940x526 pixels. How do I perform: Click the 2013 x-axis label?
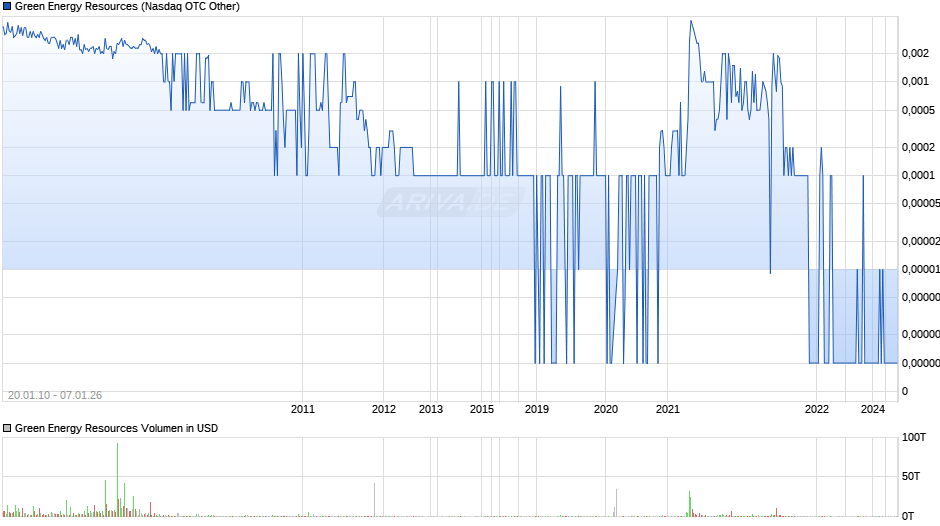click(430, 409)
